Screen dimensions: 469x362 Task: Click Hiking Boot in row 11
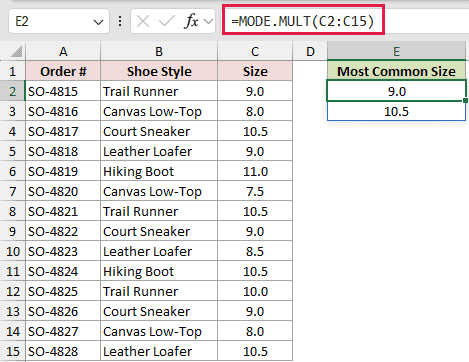pos(159,271)
